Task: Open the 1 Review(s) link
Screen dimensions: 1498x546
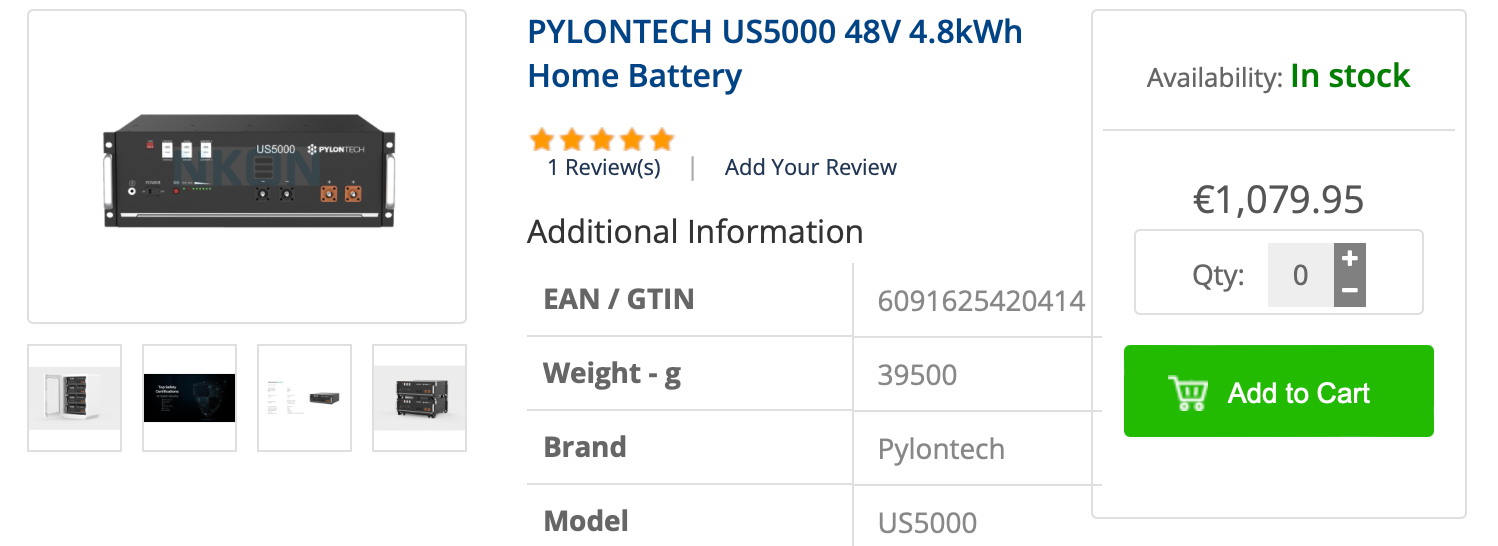Action: click(x=604, y=167)
